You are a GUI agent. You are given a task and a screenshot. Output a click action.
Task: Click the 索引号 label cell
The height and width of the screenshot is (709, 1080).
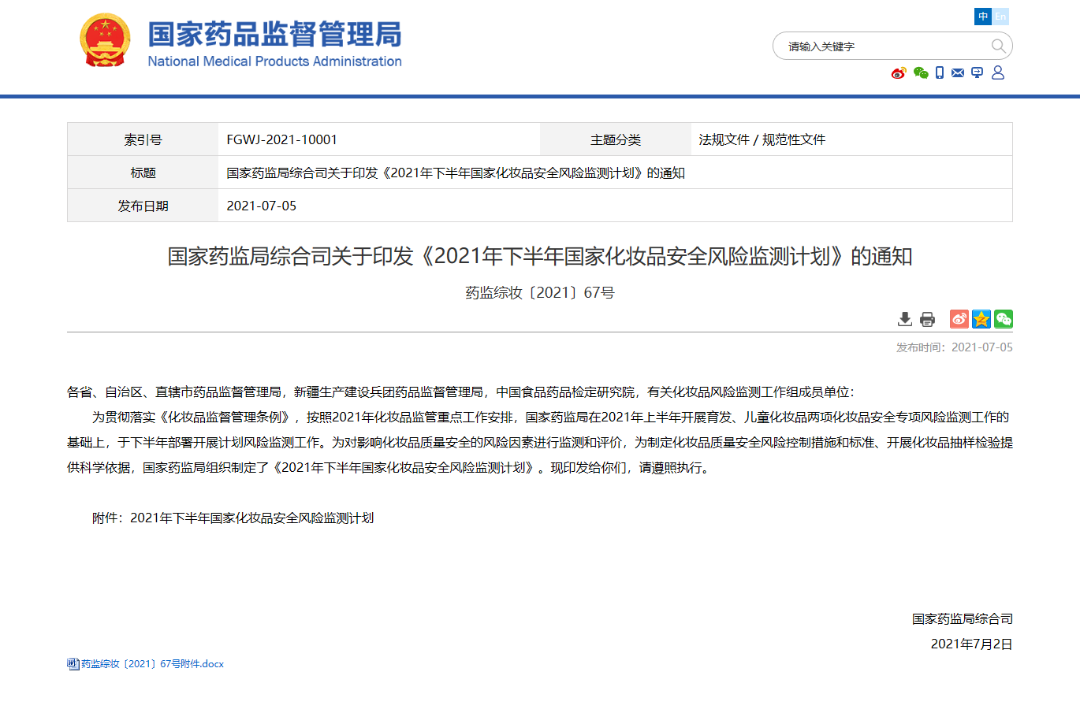143,140
